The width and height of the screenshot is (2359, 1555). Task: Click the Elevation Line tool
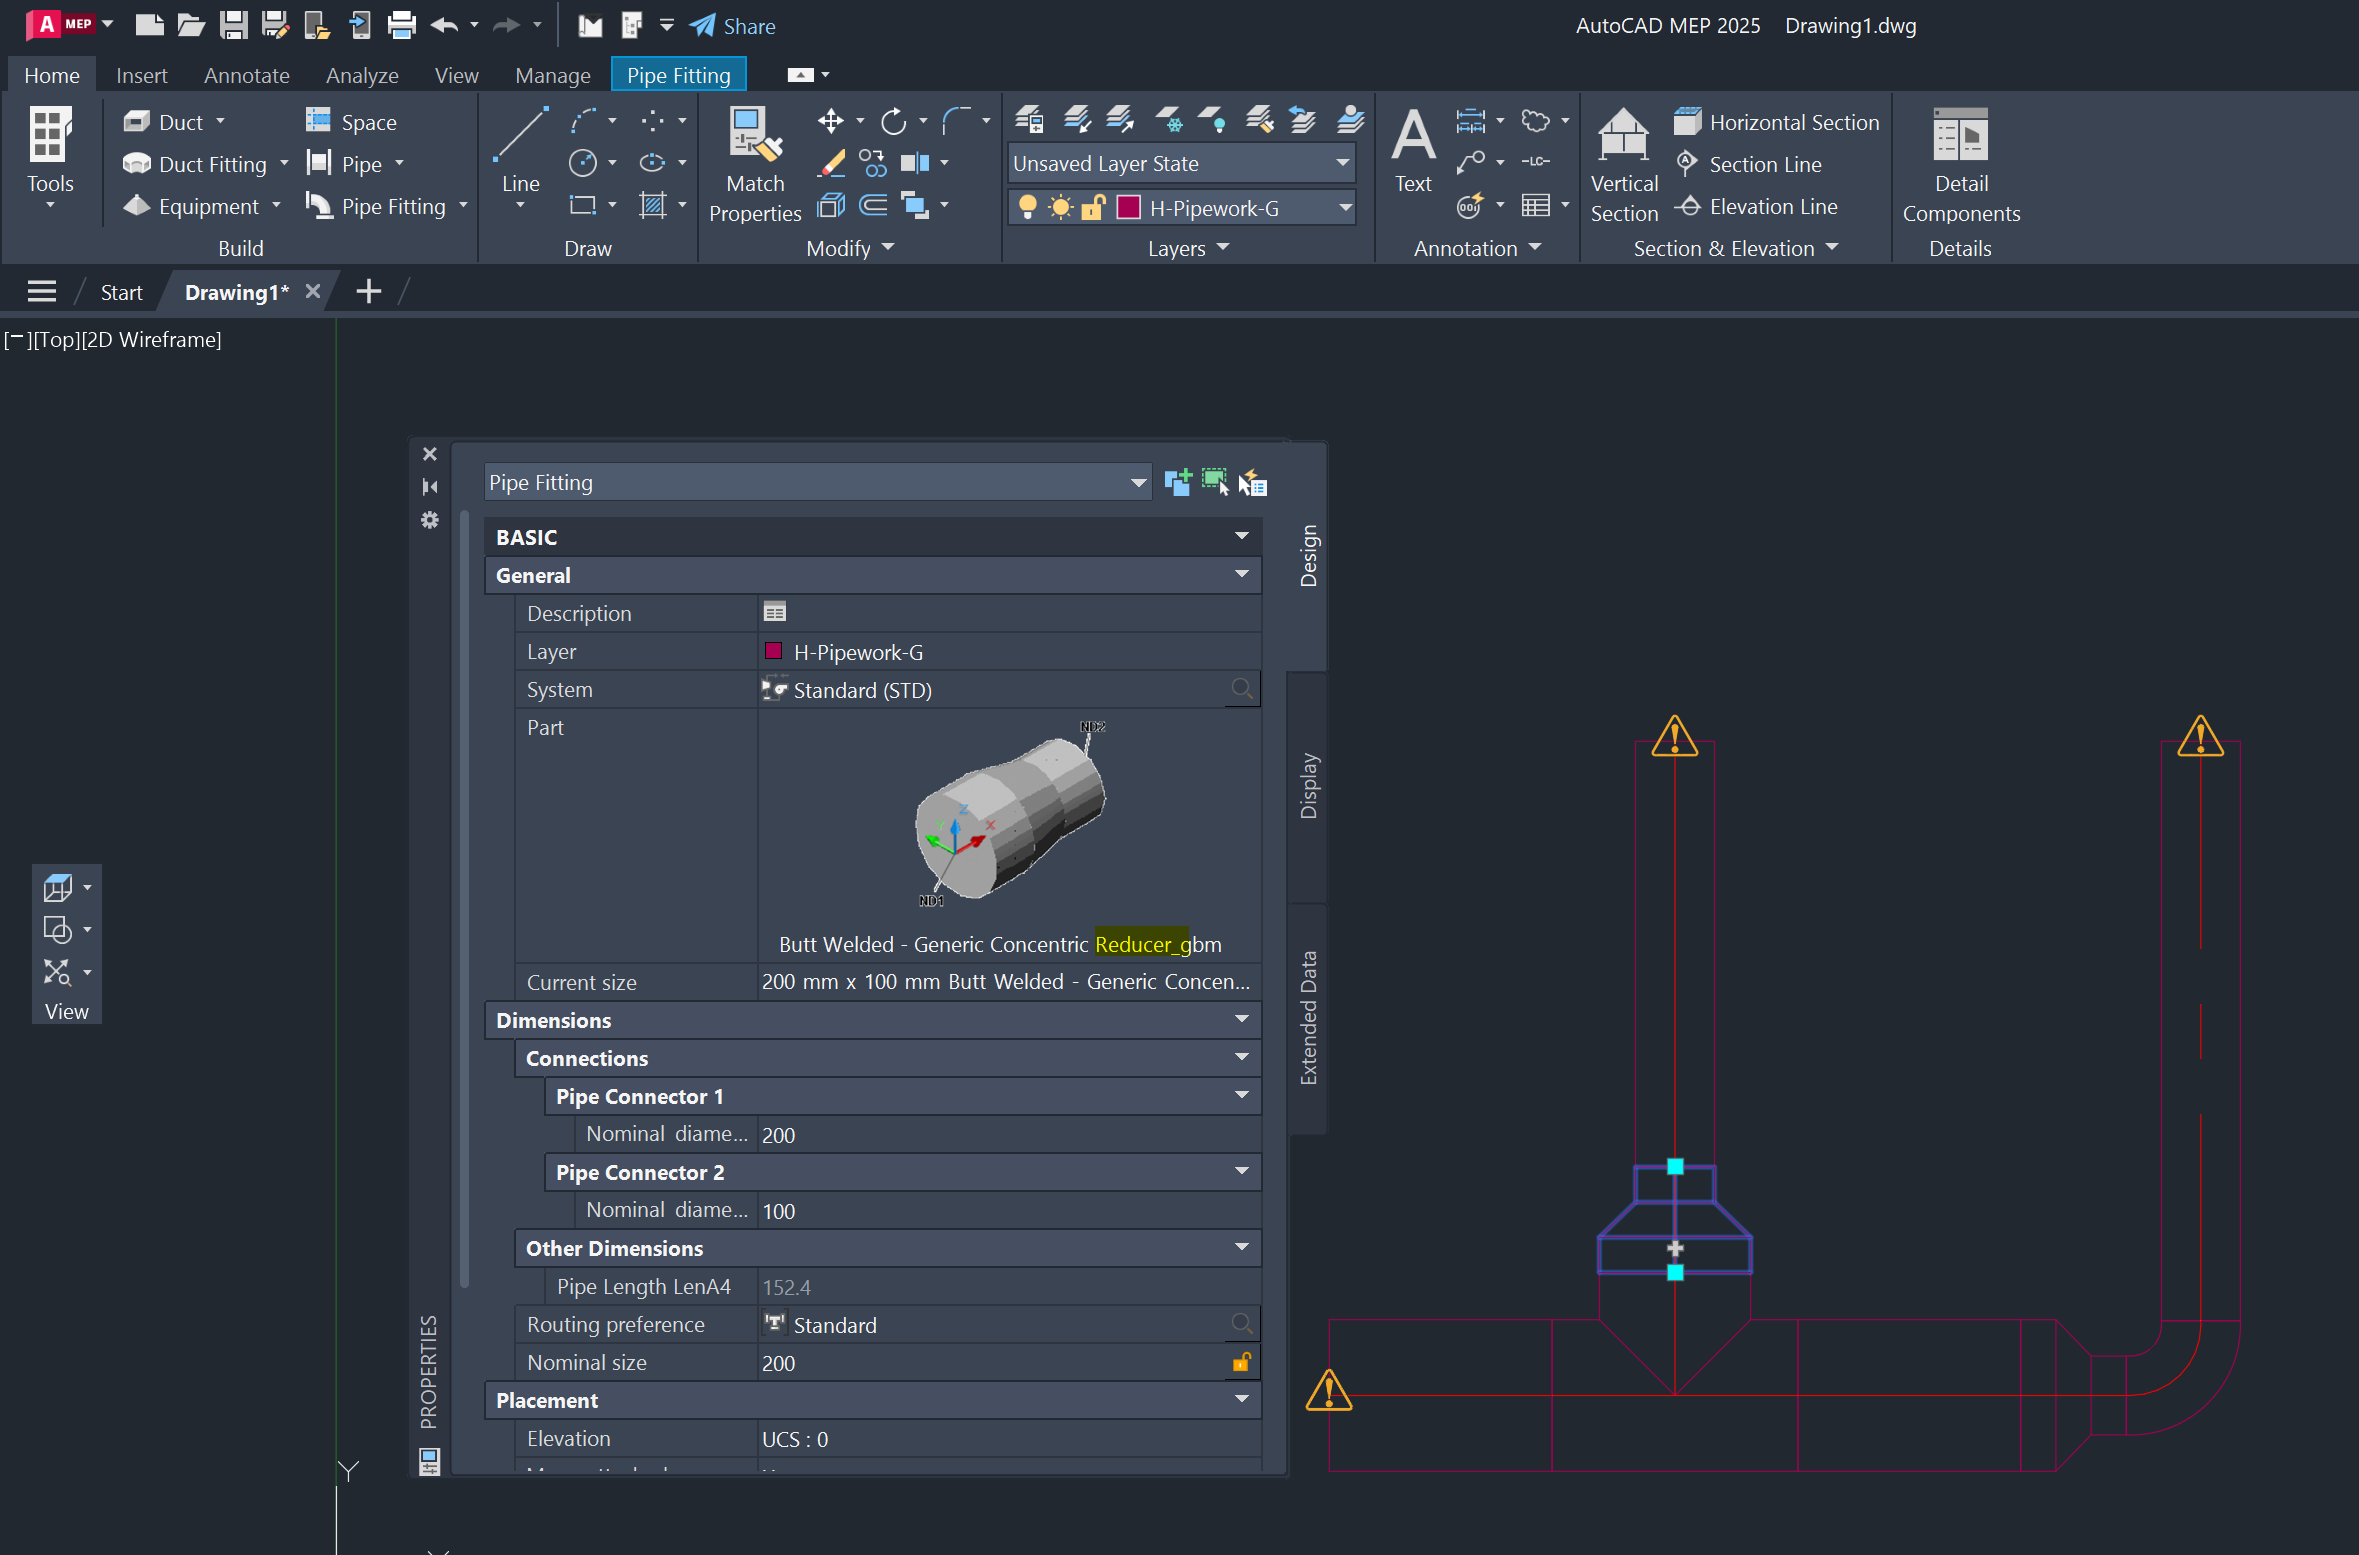tap(1757, 206)
